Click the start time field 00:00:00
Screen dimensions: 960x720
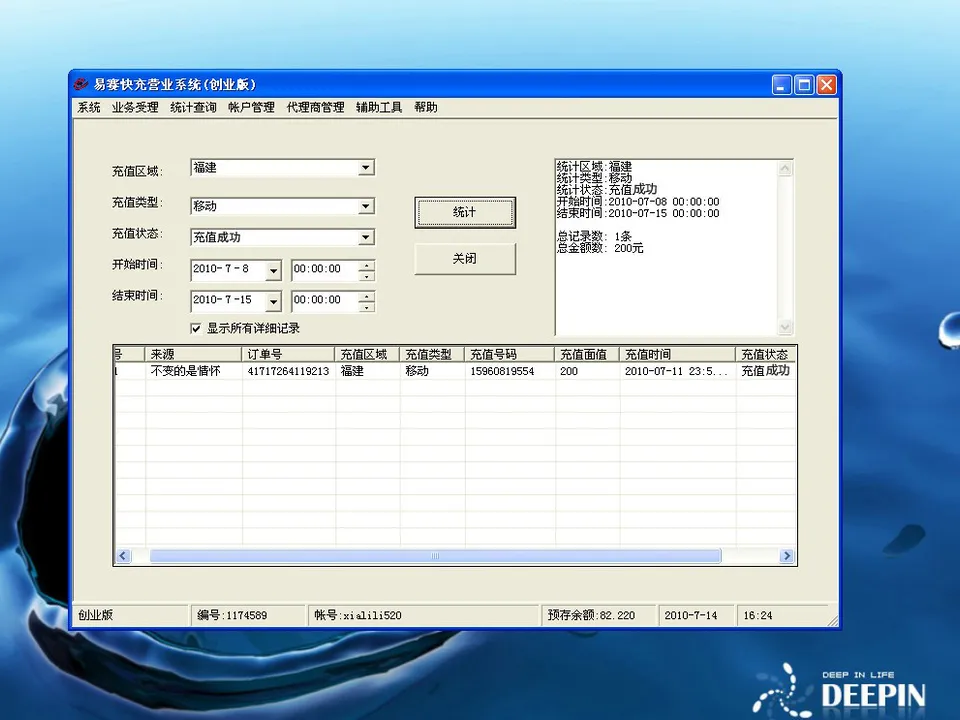[324, 270]
